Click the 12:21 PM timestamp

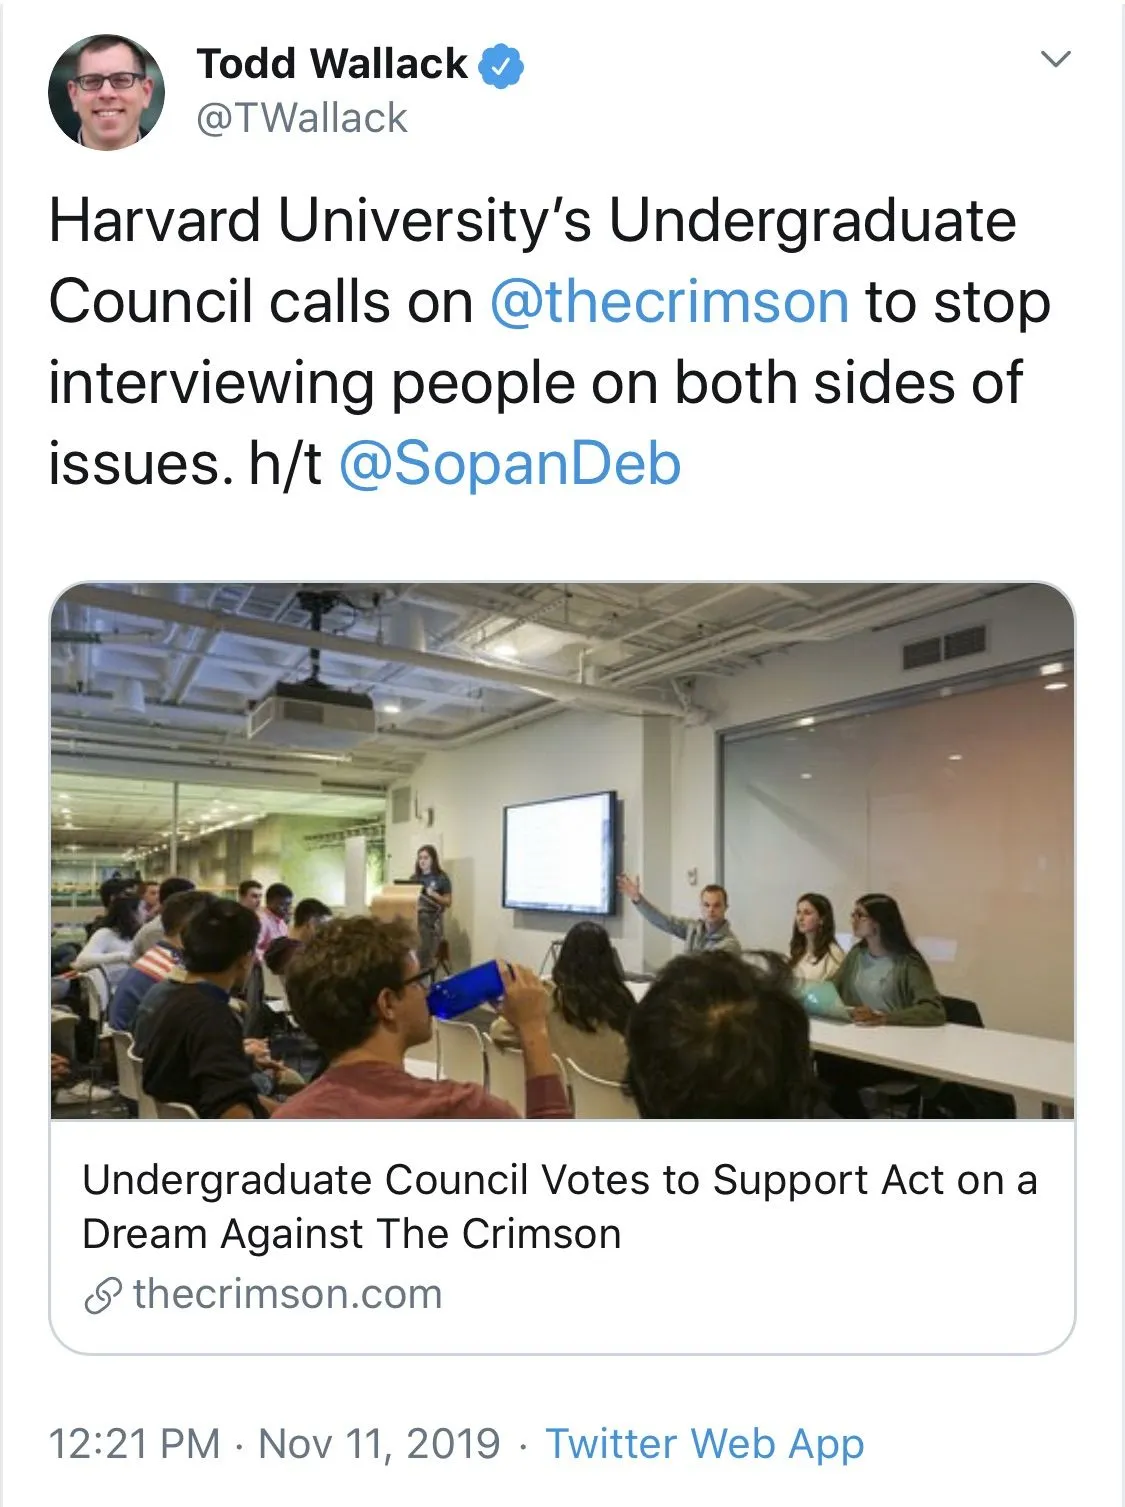point(134,1444)
